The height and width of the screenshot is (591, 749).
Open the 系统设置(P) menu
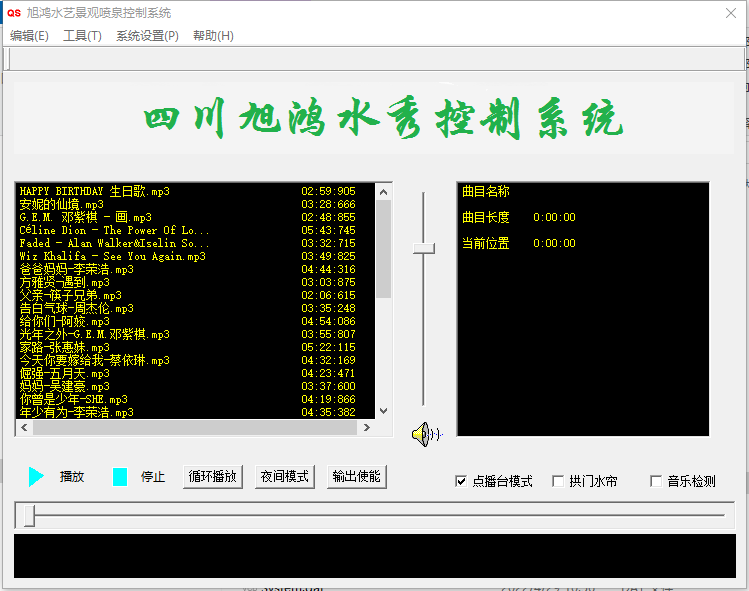[x=147, y=36]
